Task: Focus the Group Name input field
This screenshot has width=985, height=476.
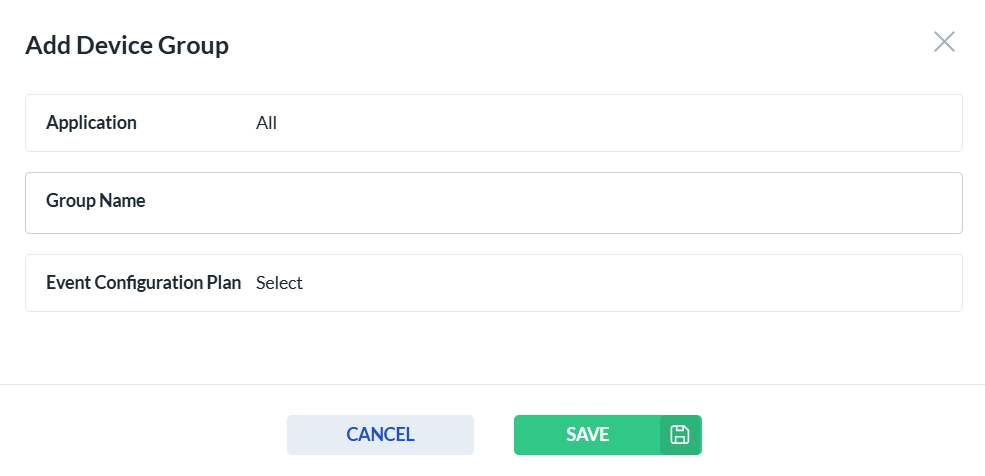Action: coord(550,202)
